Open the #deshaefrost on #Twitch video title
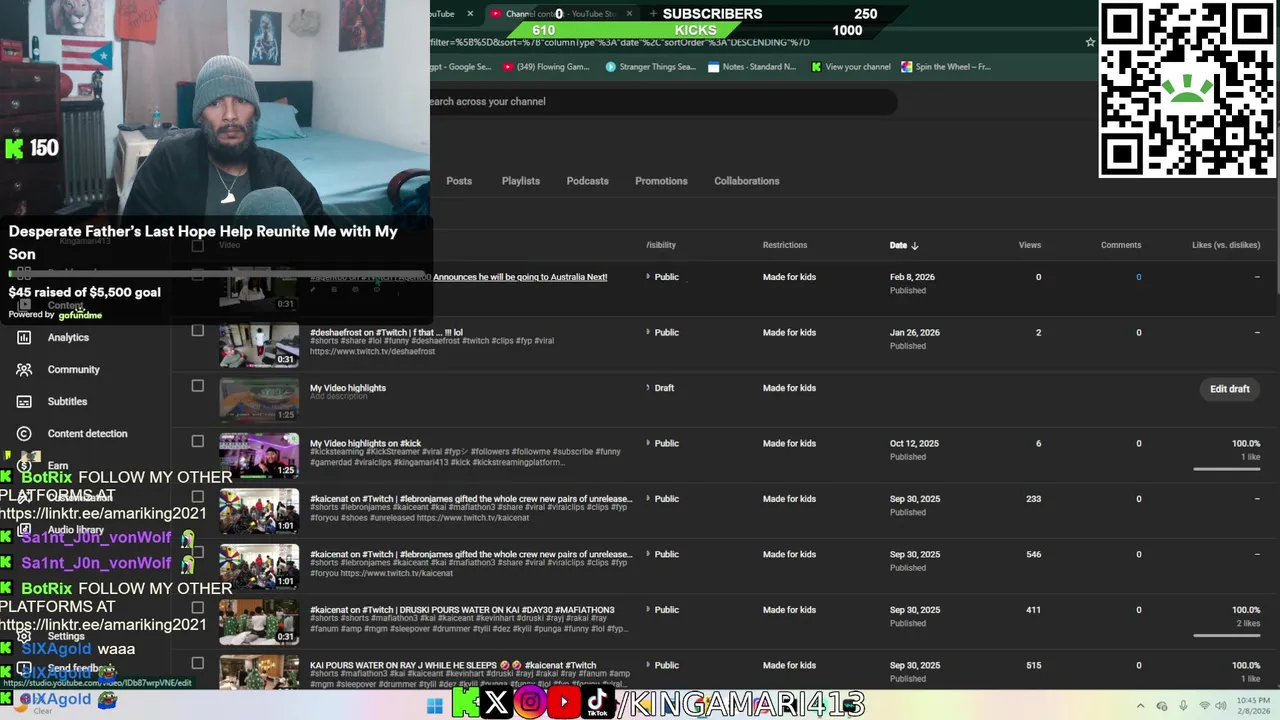1280x720 pixels. tap(386, 332)
